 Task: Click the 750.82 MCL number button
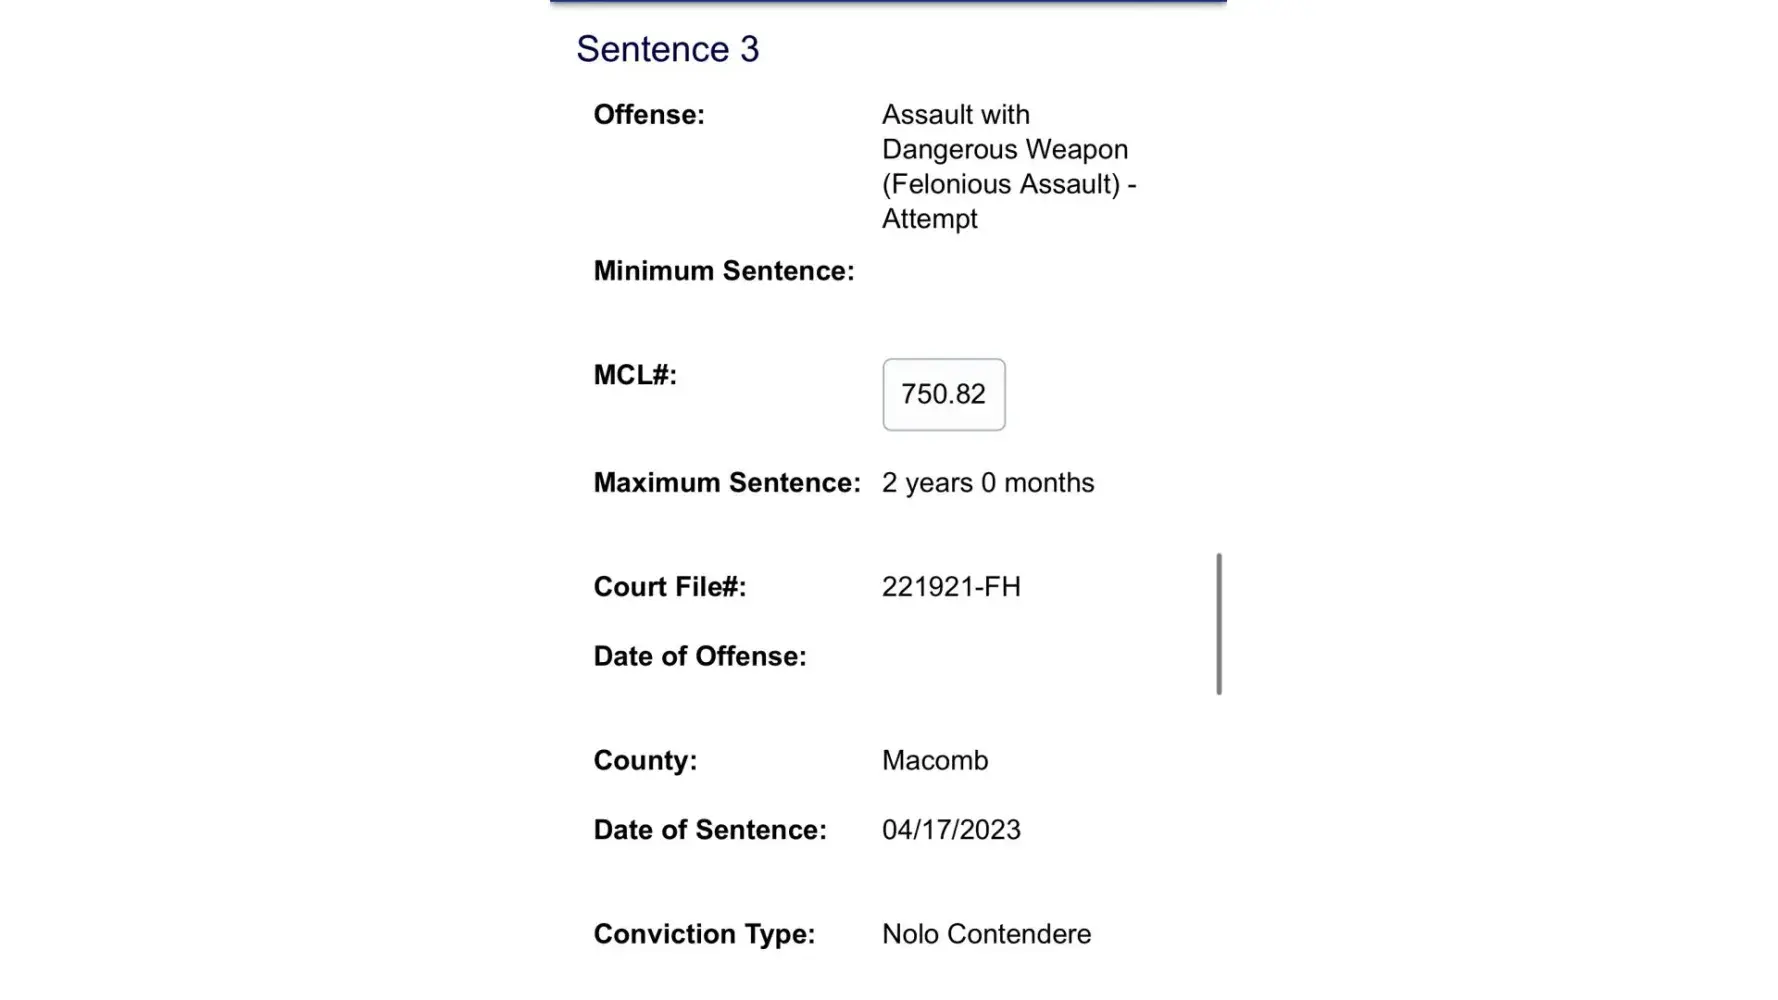943,394
